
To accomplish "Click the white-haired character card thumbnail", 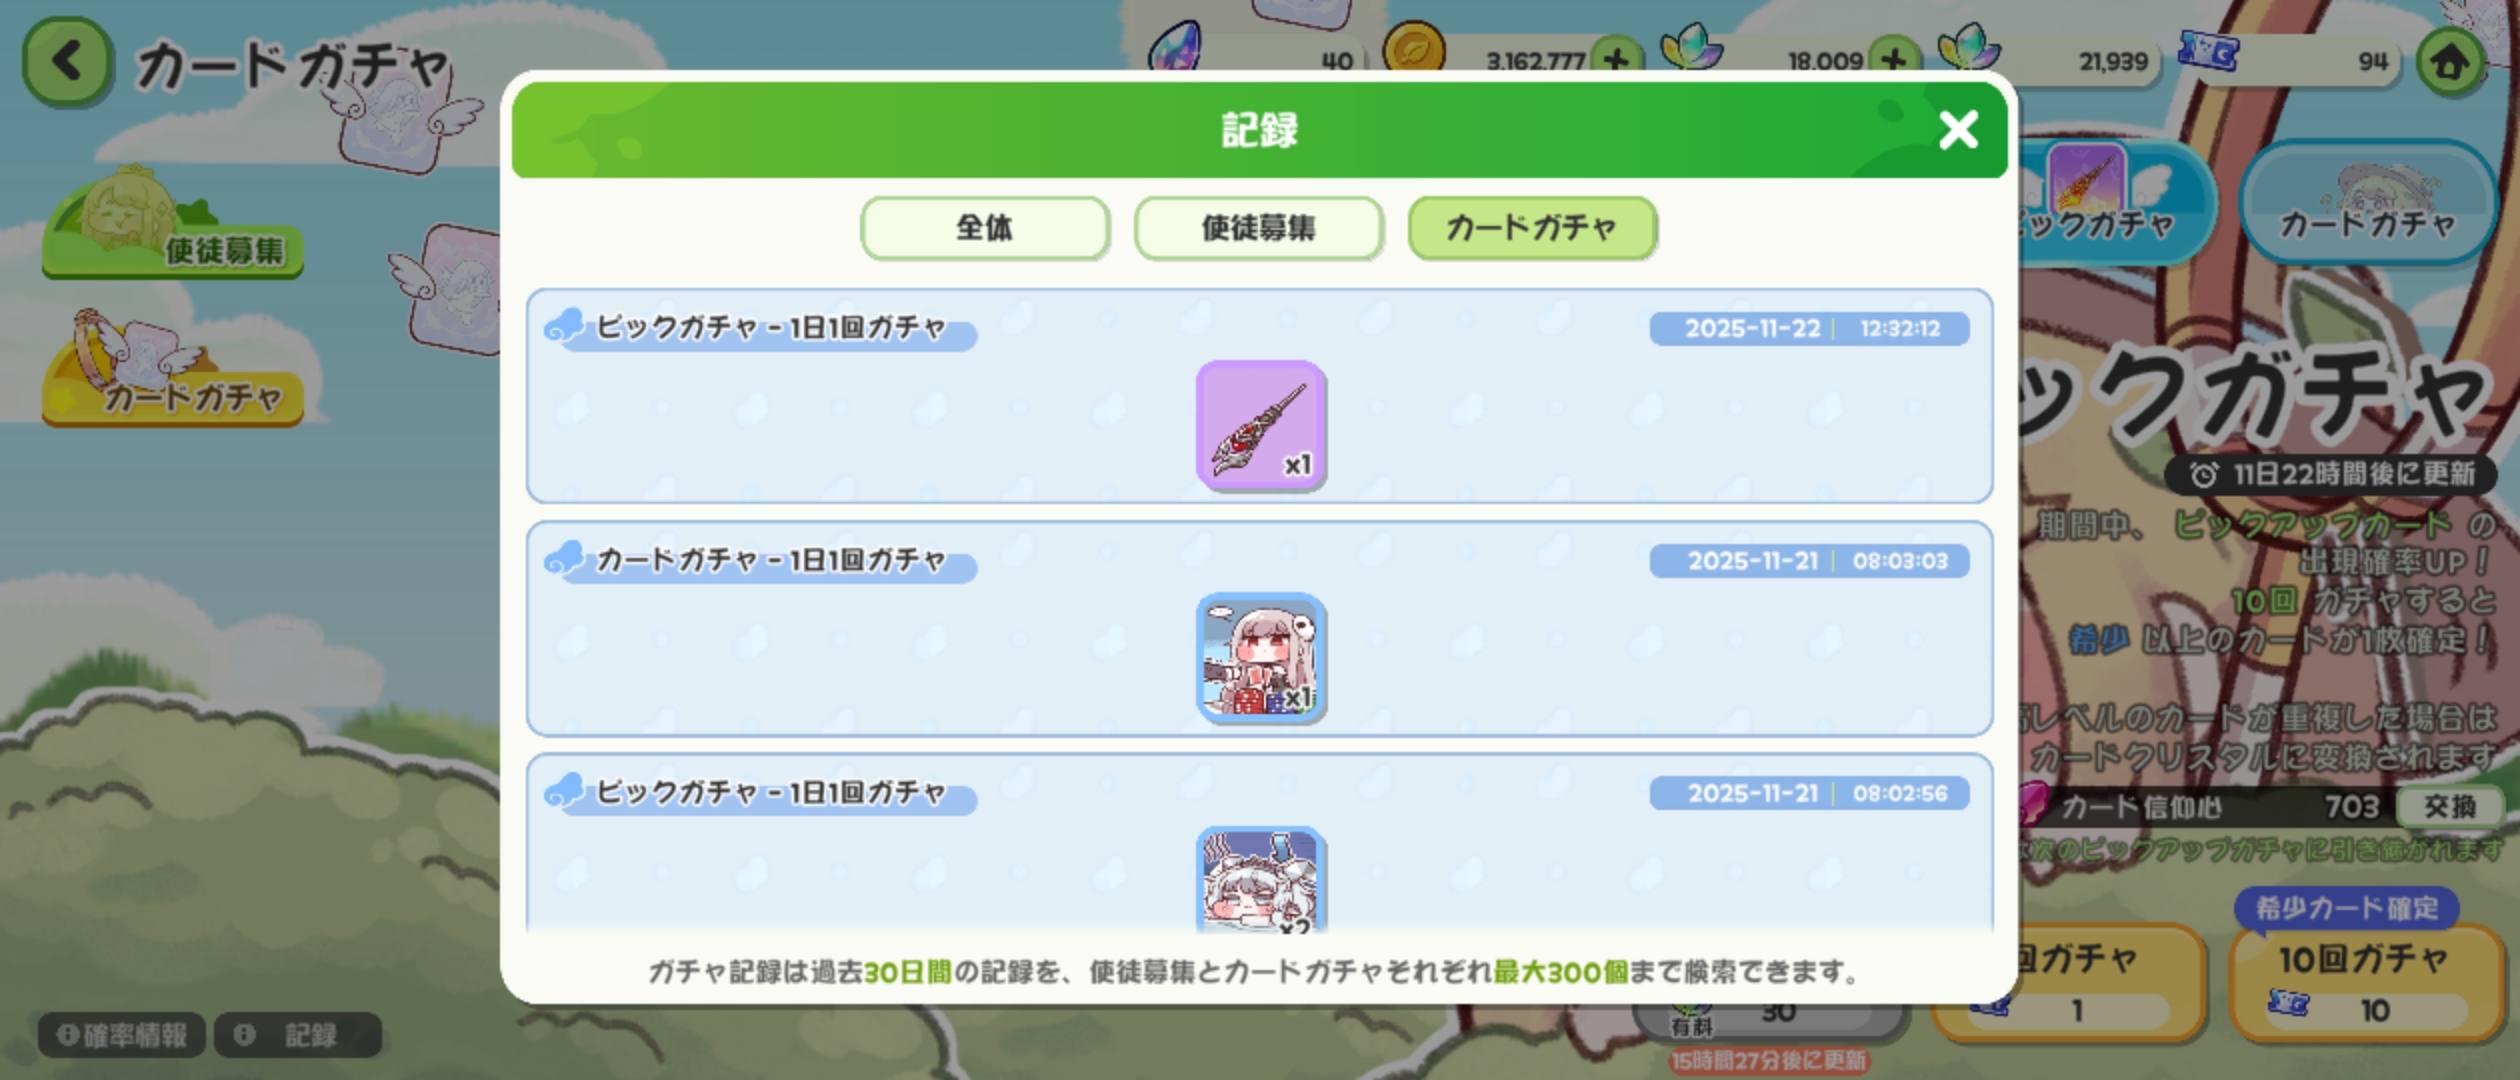I will tap(1261, 880).
